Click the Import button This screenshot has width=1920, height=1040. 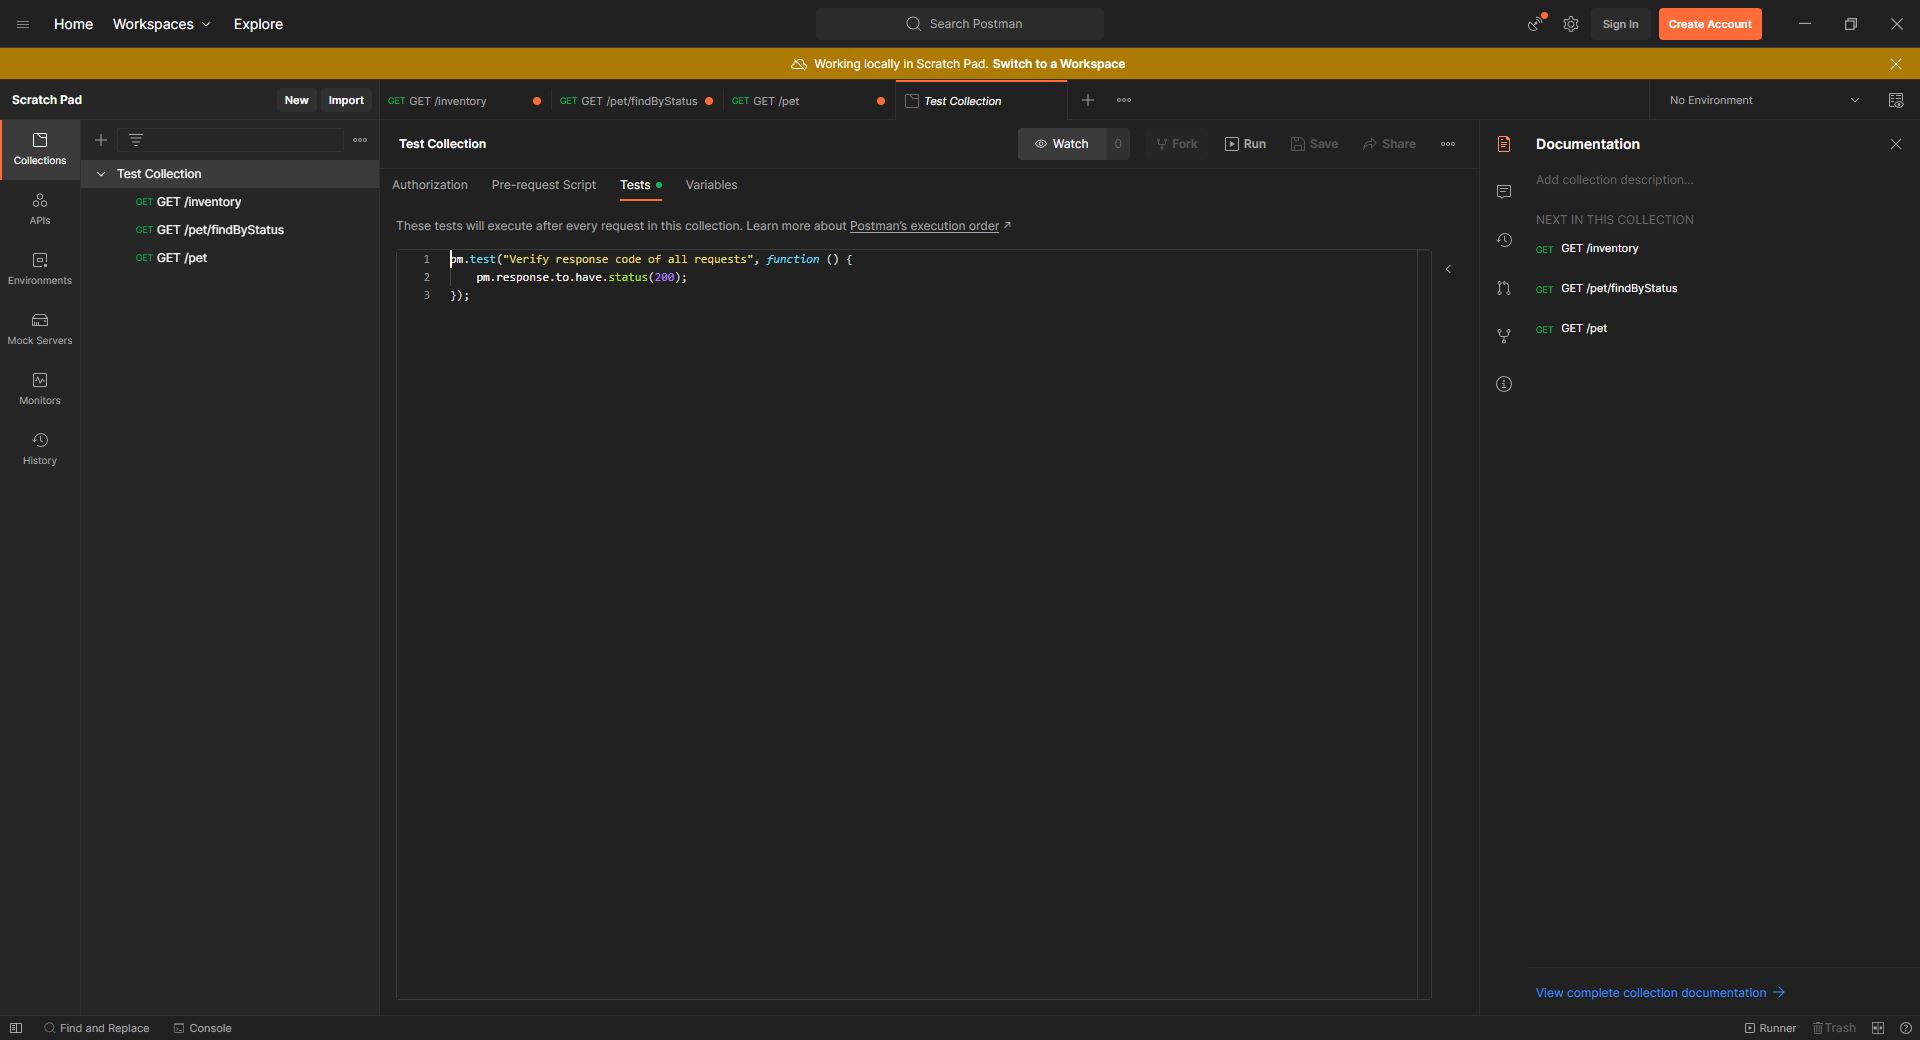(x=346, y=100)
